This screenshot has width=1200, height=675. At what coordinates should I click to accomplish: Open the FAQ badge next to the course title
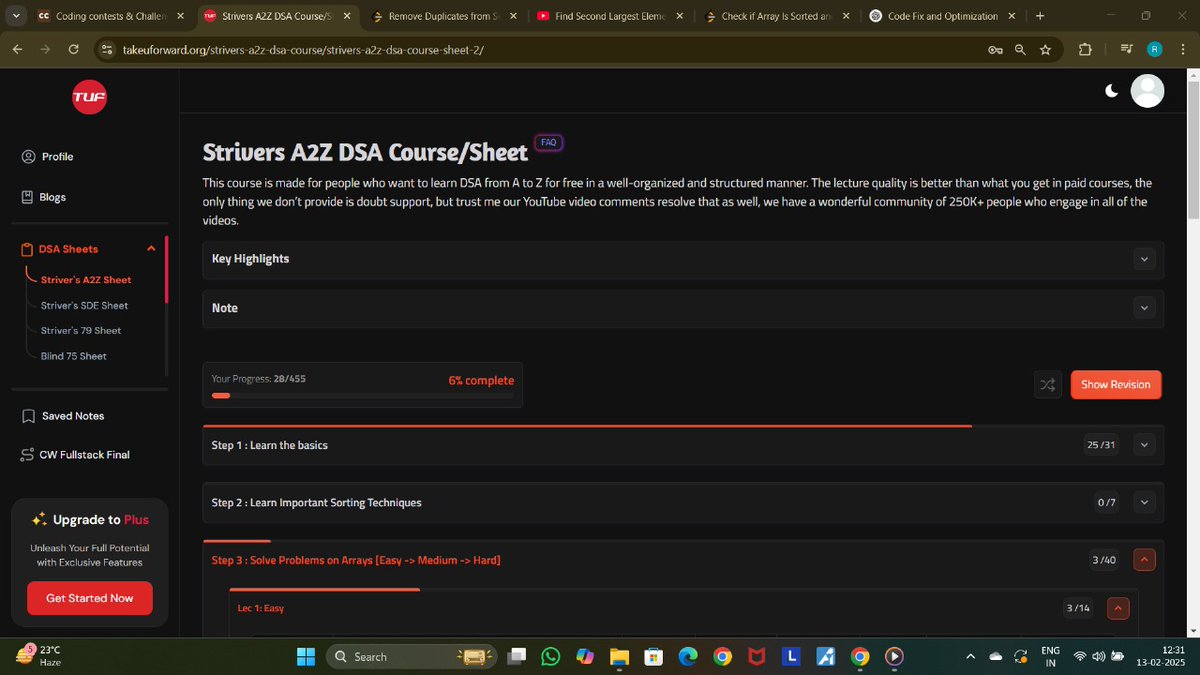pos(548,142)
